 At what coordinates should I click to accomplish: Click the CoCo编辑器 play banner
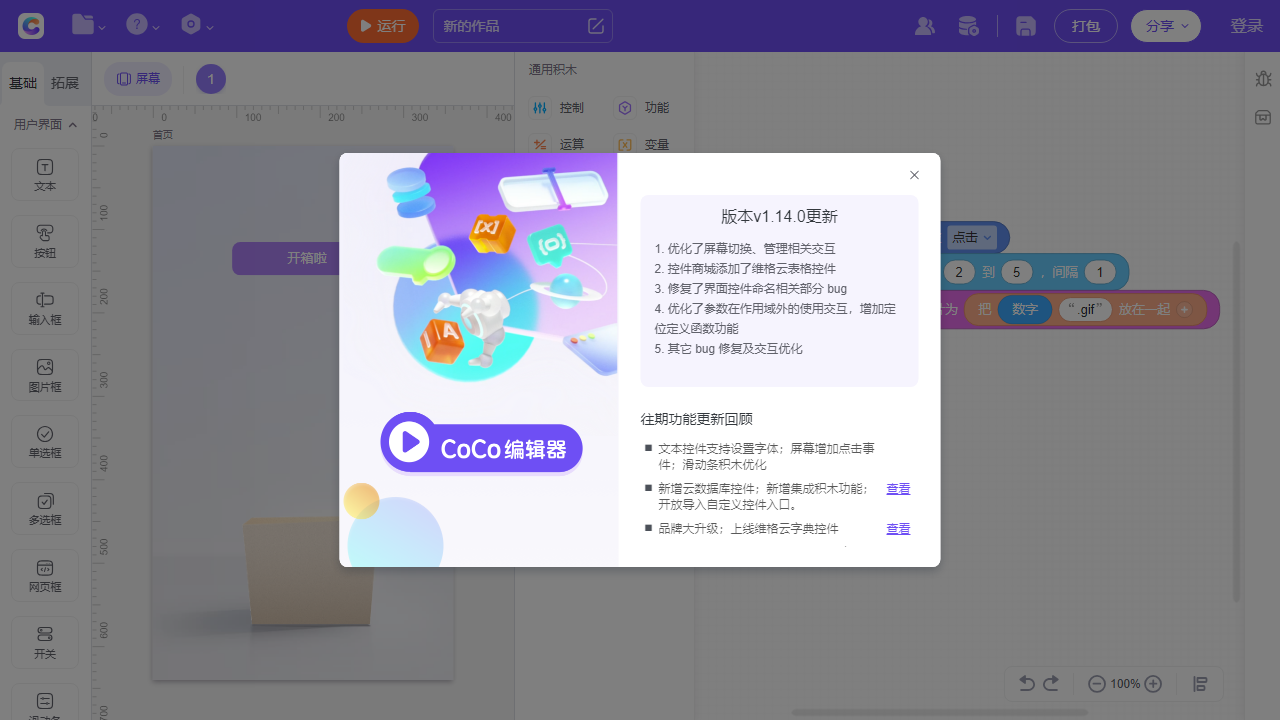(481, 442)
